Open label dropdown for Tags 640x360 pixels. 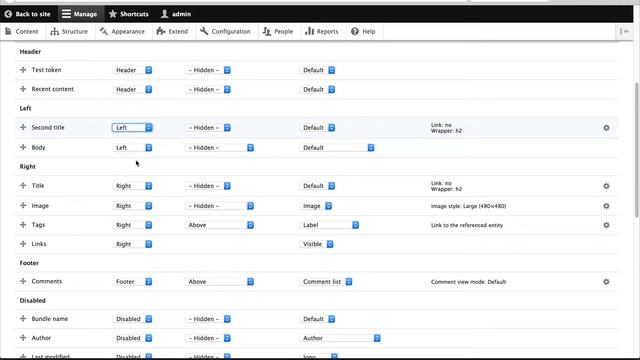[219, 225]
